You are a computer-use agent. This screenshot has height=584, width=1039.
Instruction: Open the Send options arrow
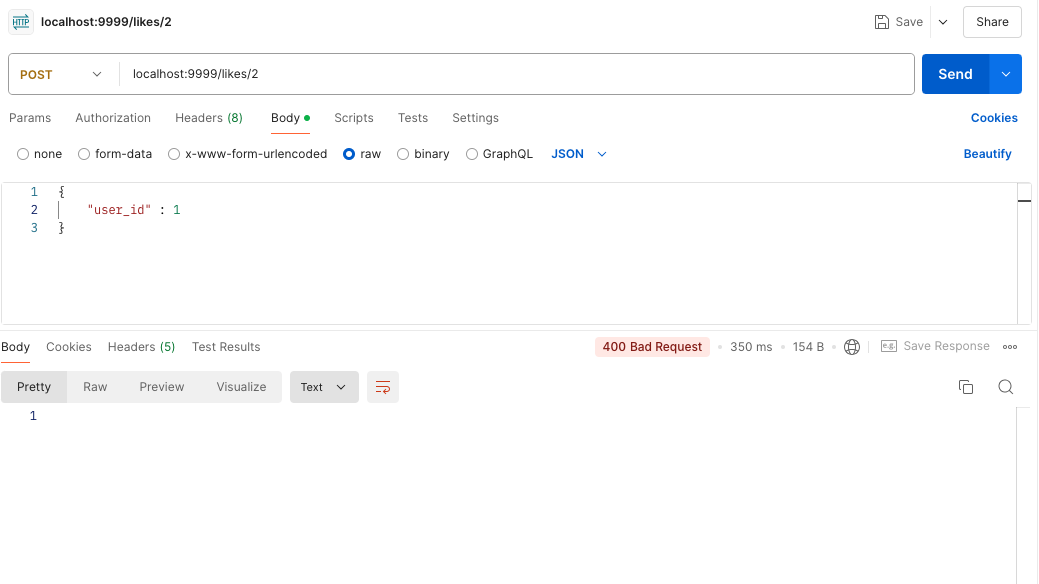click(x=1006, y=74)
